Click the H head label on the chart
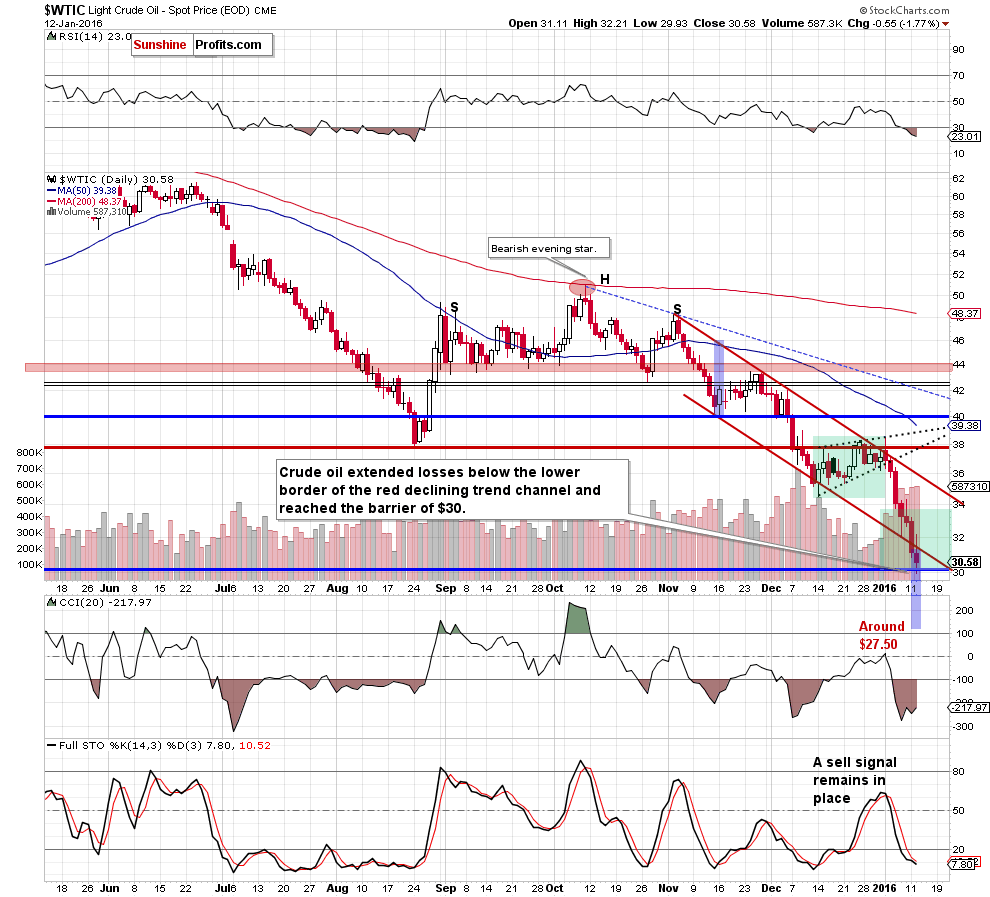This screenshot has height=897, width=990. [605, 279]
